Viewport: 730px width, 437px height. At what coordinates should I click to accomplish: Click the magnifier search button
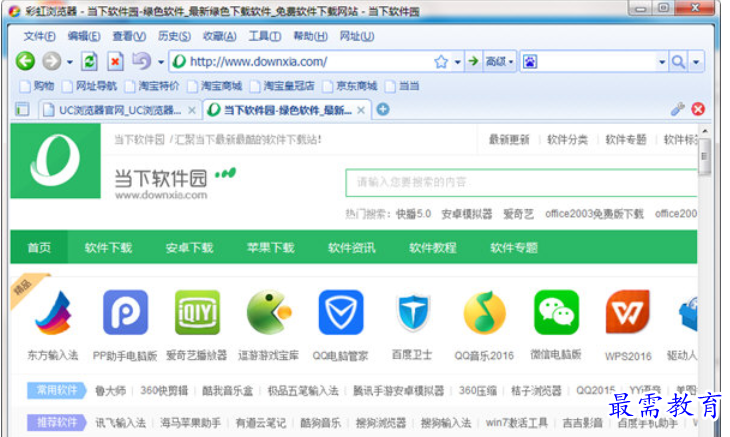(678, 61)
